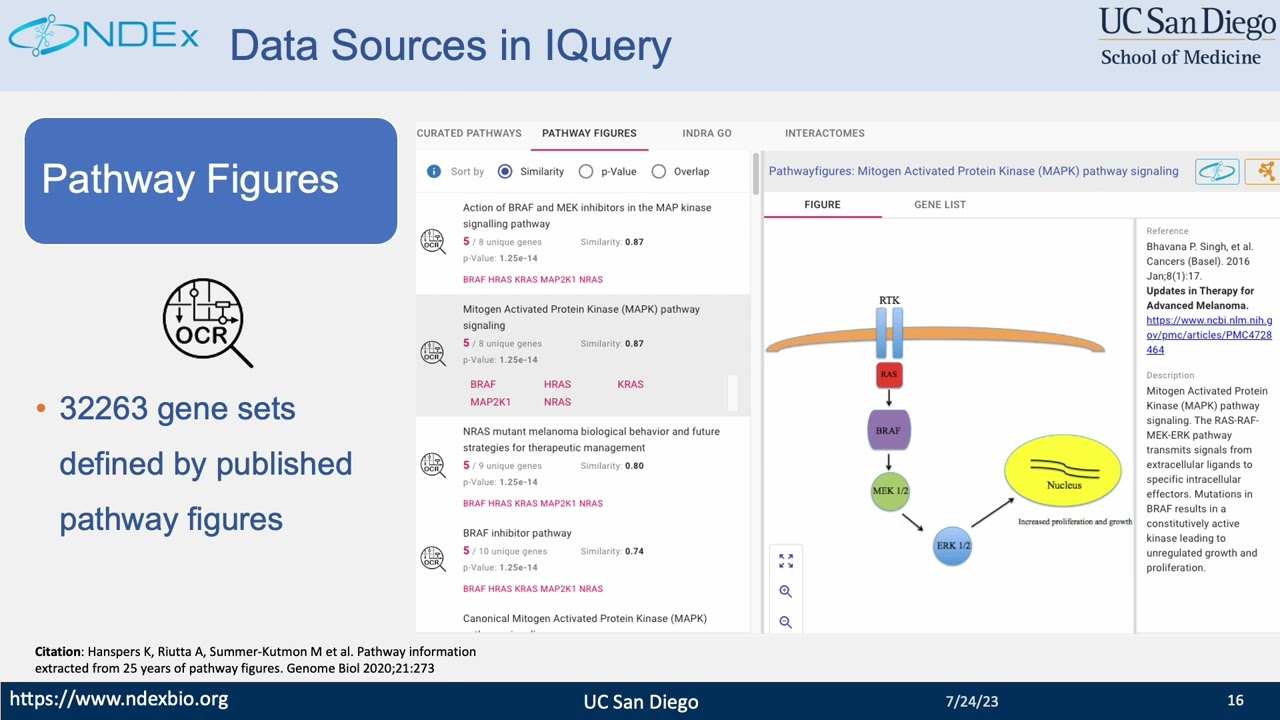Click the https://www.ndexbio.org footer link
The width and height of the screenshot is (1280, 720).
click(x=119, y=699)
